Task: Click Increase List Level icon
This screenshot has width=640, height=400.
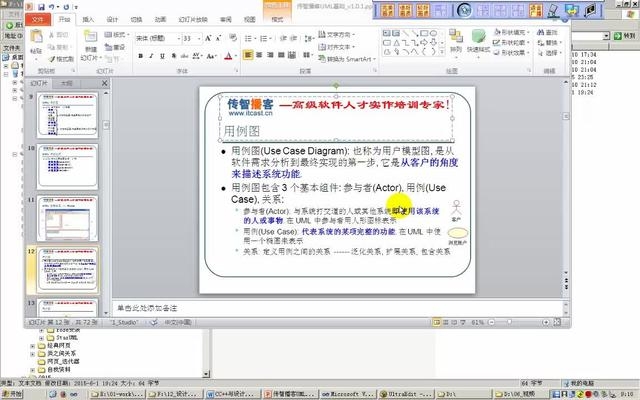Action: 294,38
